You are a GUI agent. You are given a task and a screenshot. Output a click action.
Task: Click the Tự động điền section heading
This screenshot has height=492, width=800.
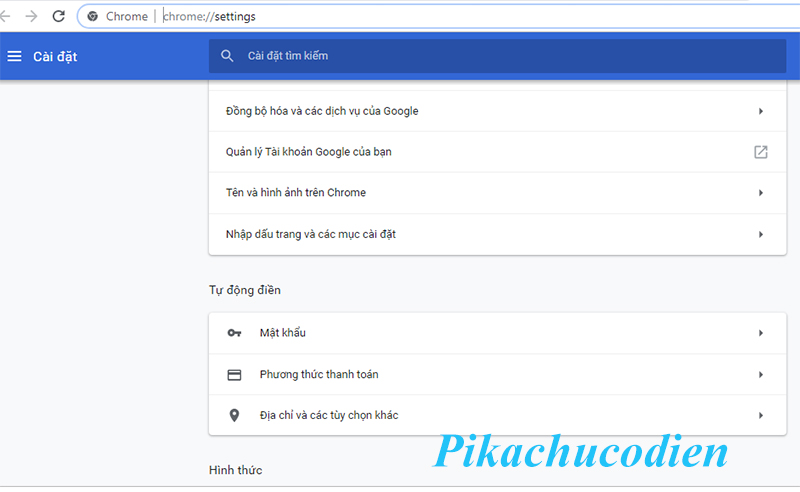[245, 290]
